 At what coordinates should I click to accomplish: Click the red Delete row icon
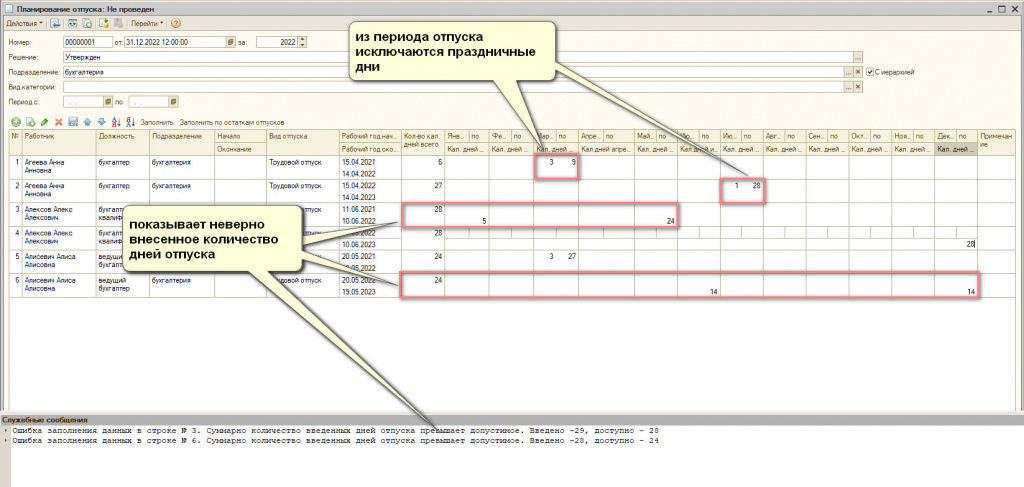coord(59,121)
